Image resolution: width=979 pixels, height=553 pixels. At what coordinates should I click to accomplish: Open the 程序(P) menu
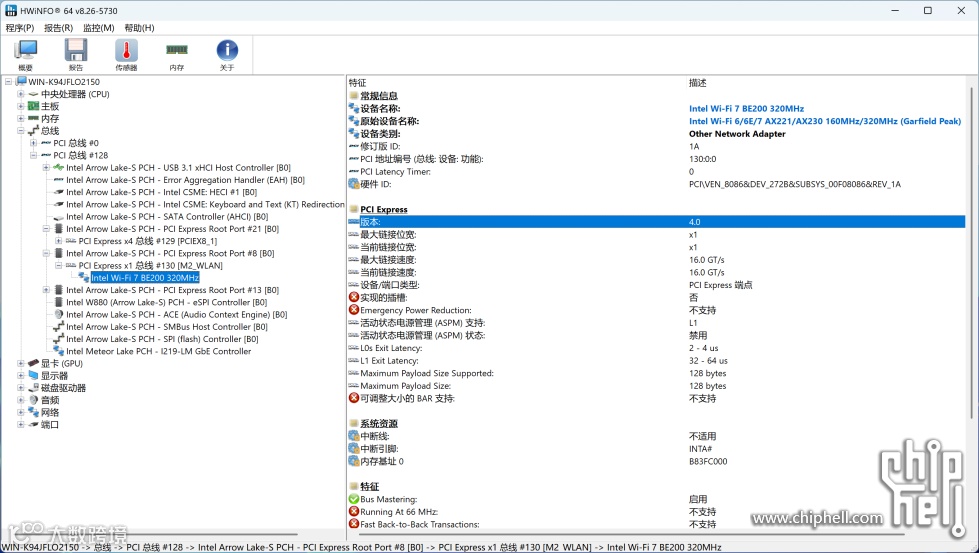point(20,28)
